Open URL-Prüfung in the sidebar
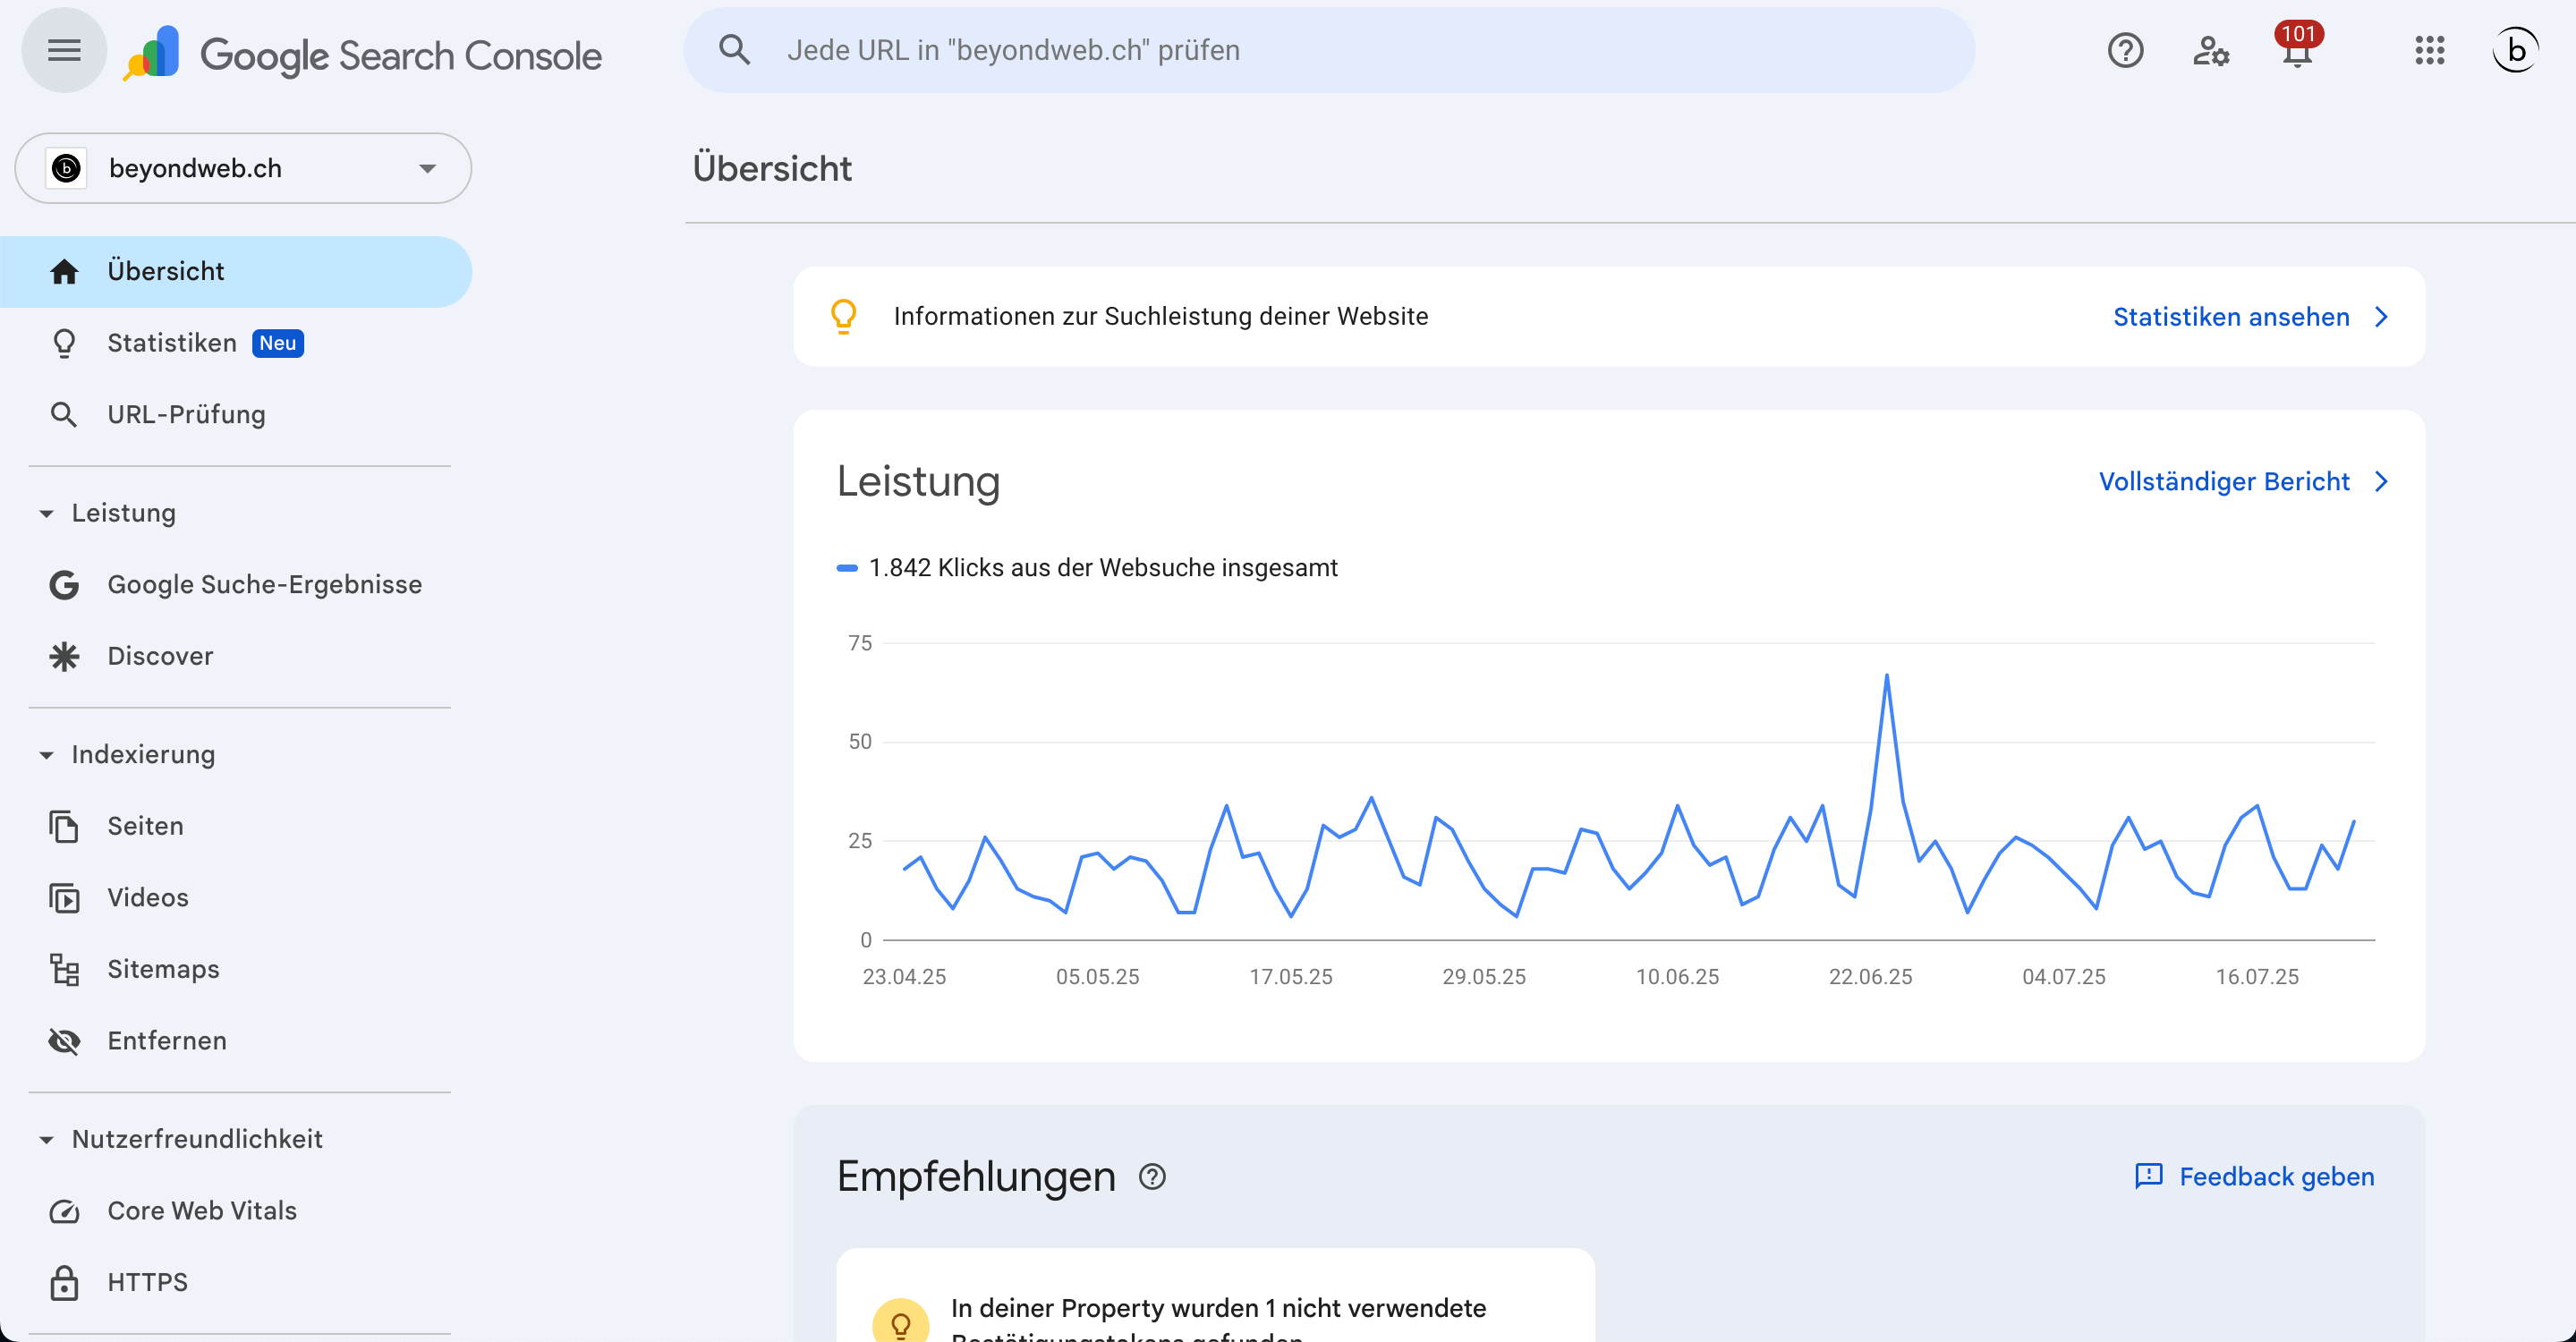Image resolution: width=2576 pixels, height=1342 pixels. click(x=236, y=414)
